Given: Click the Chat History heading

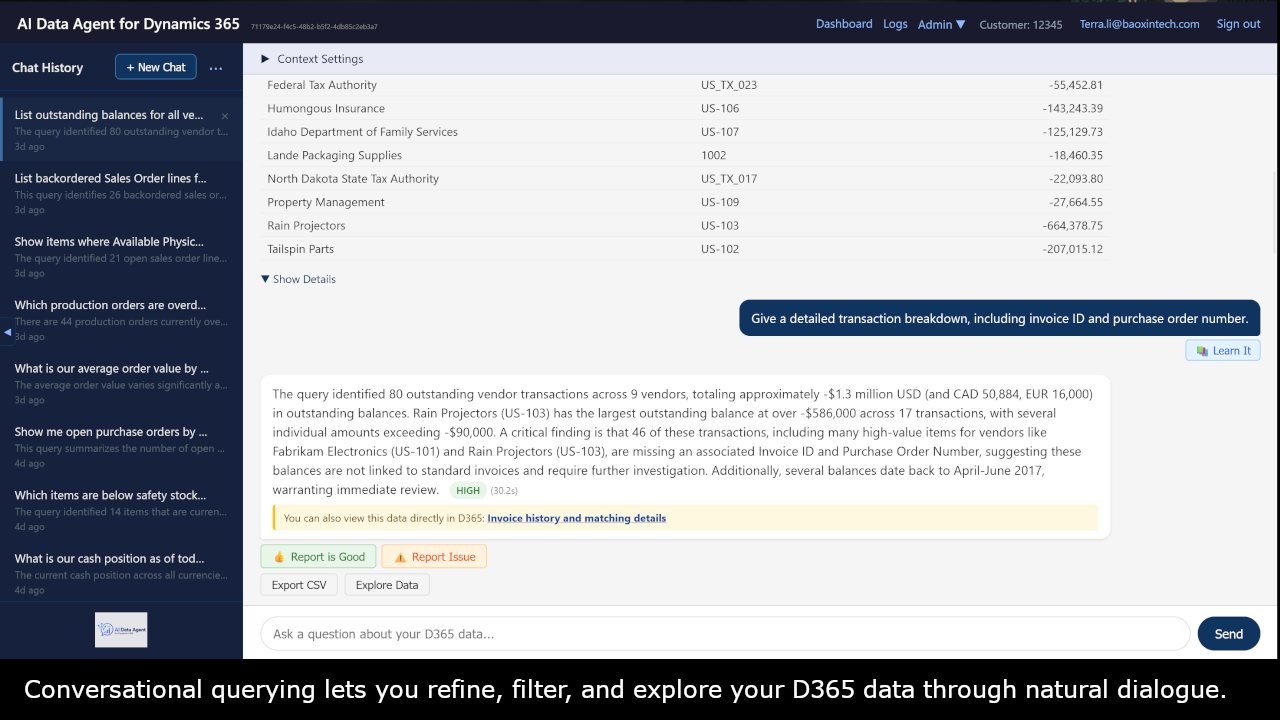Looking at the screenshot, I should (47, 68).
